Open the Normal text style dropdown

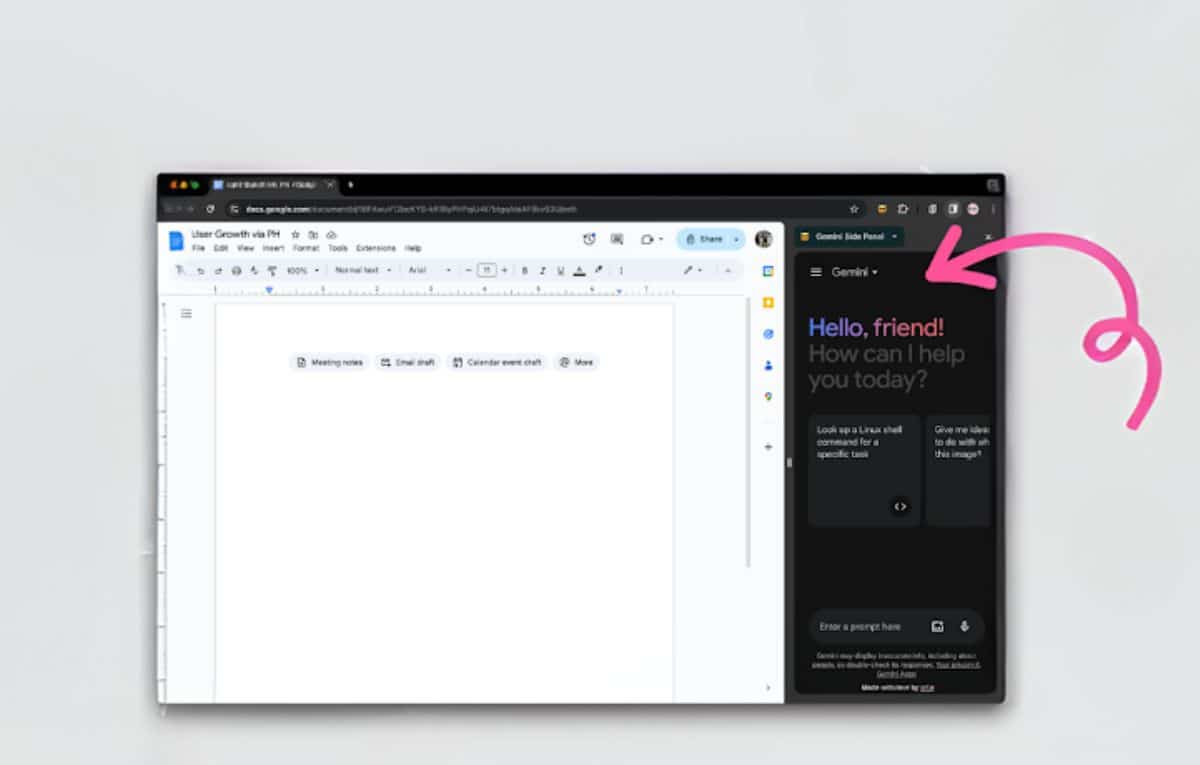tap(363, 271)
